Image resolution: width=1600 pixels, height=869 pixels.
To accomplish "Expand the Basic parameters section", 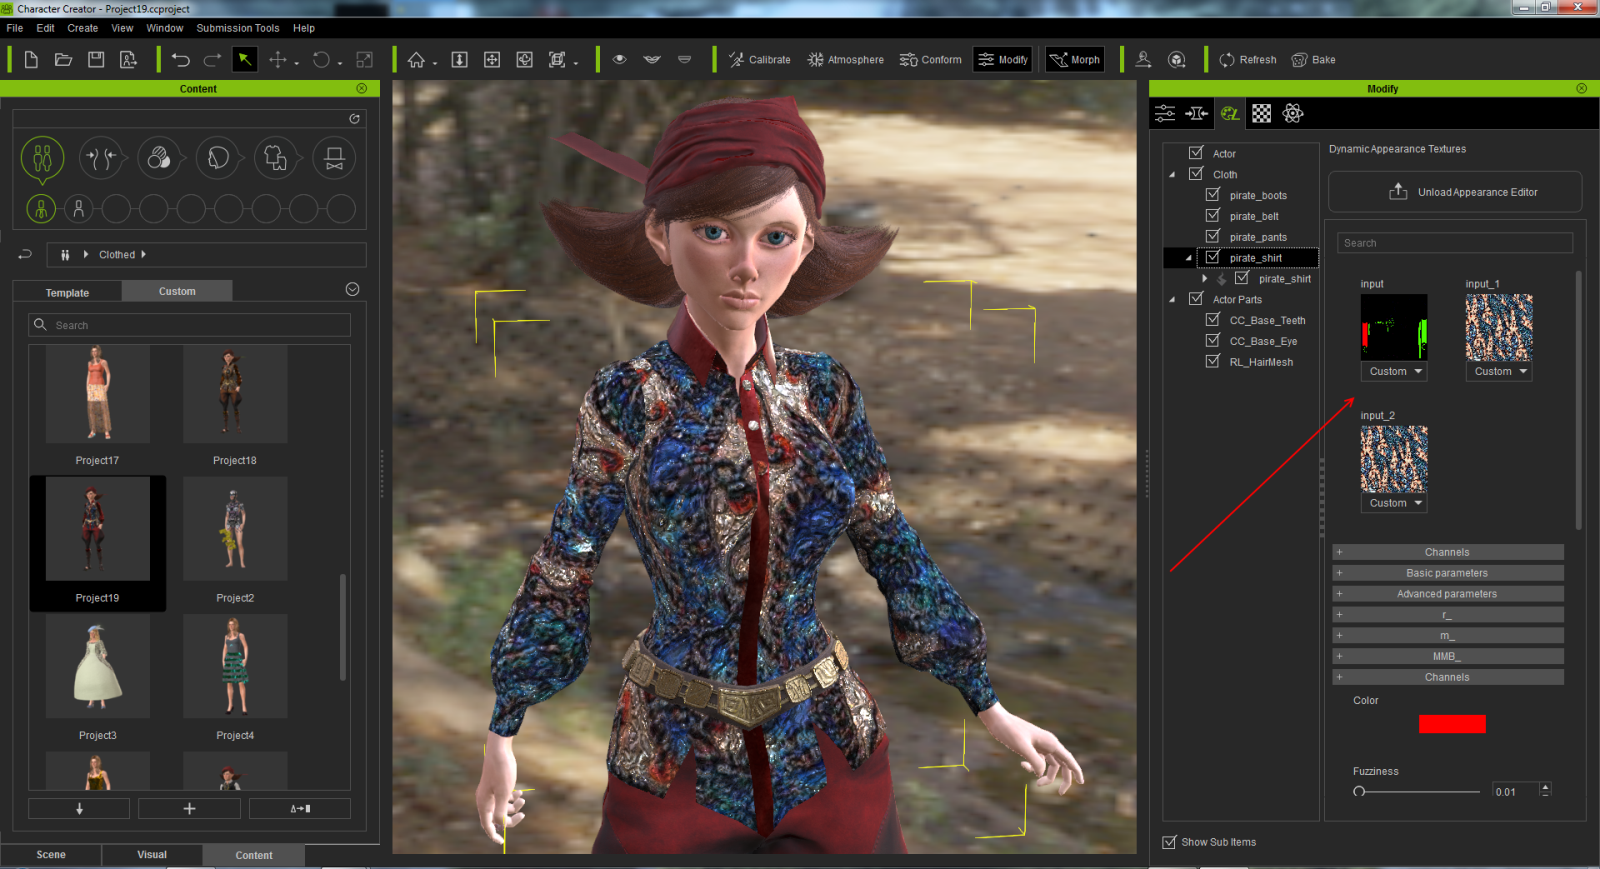I will 1447,573.
